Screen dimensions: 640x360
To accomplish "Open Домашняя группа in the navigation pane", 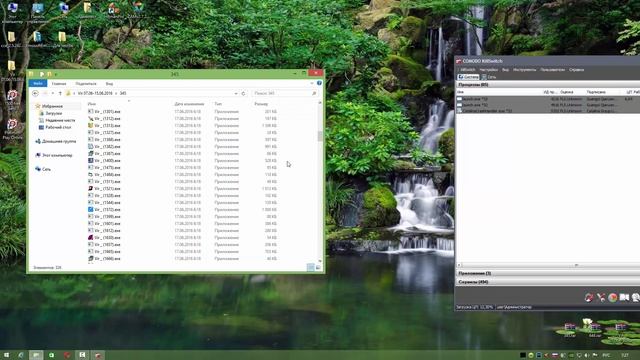I will point(56,141).
